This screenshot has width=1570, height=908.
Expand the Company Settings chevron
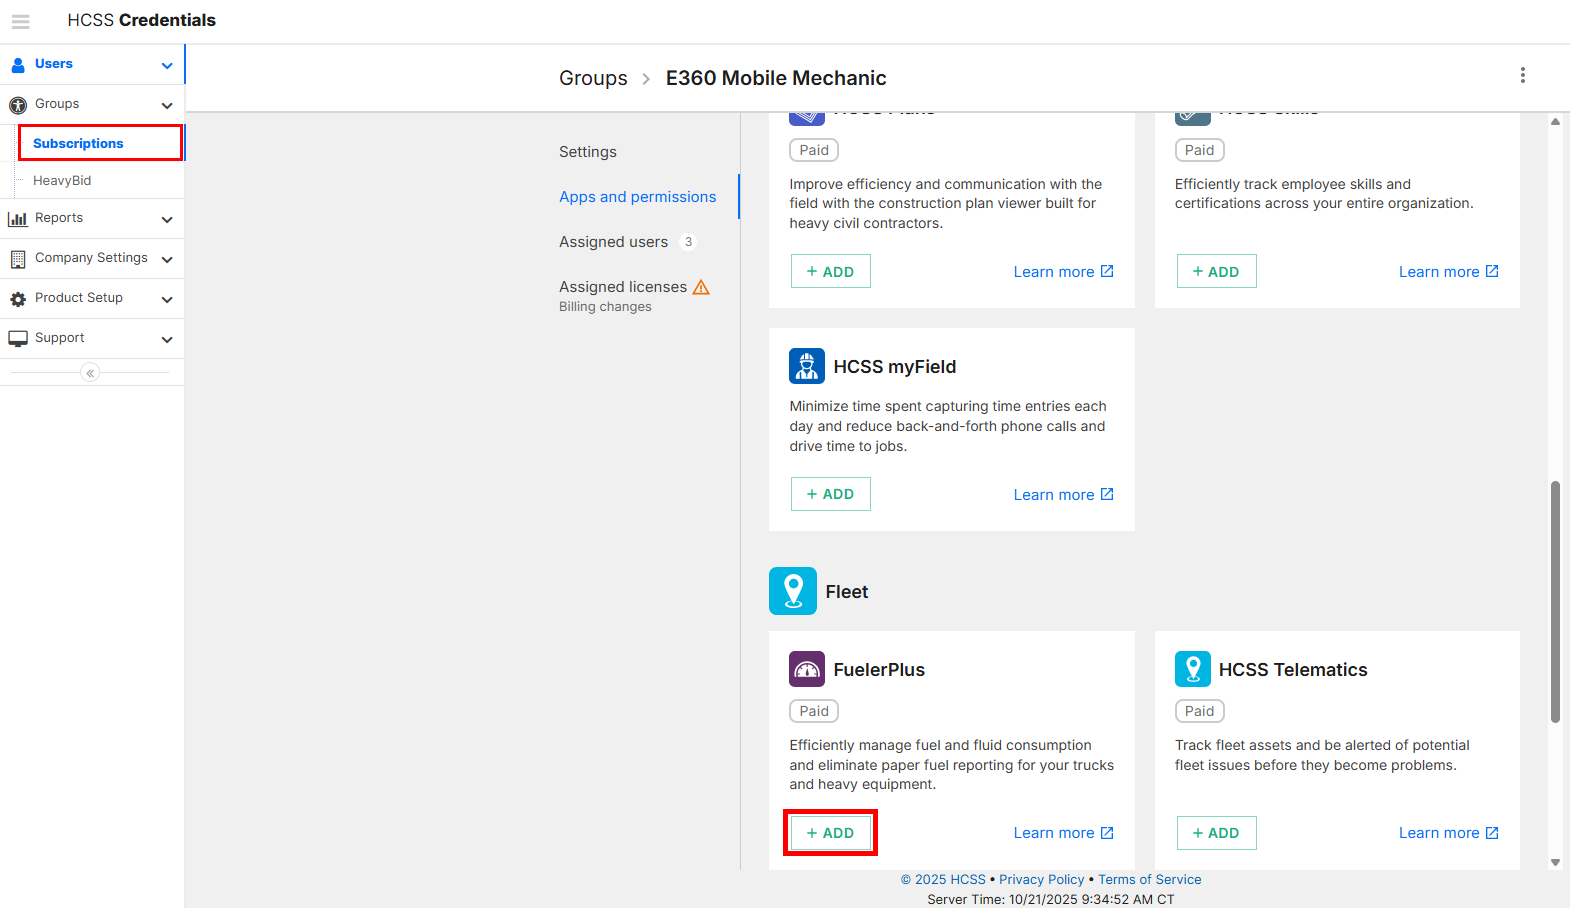167,259
